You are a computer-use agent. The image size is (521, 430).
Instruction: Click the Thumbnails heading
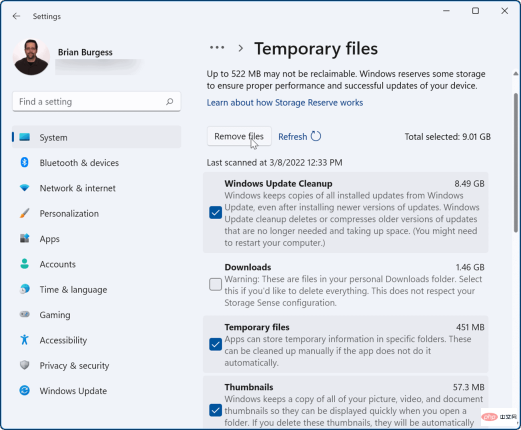(249, 387)
